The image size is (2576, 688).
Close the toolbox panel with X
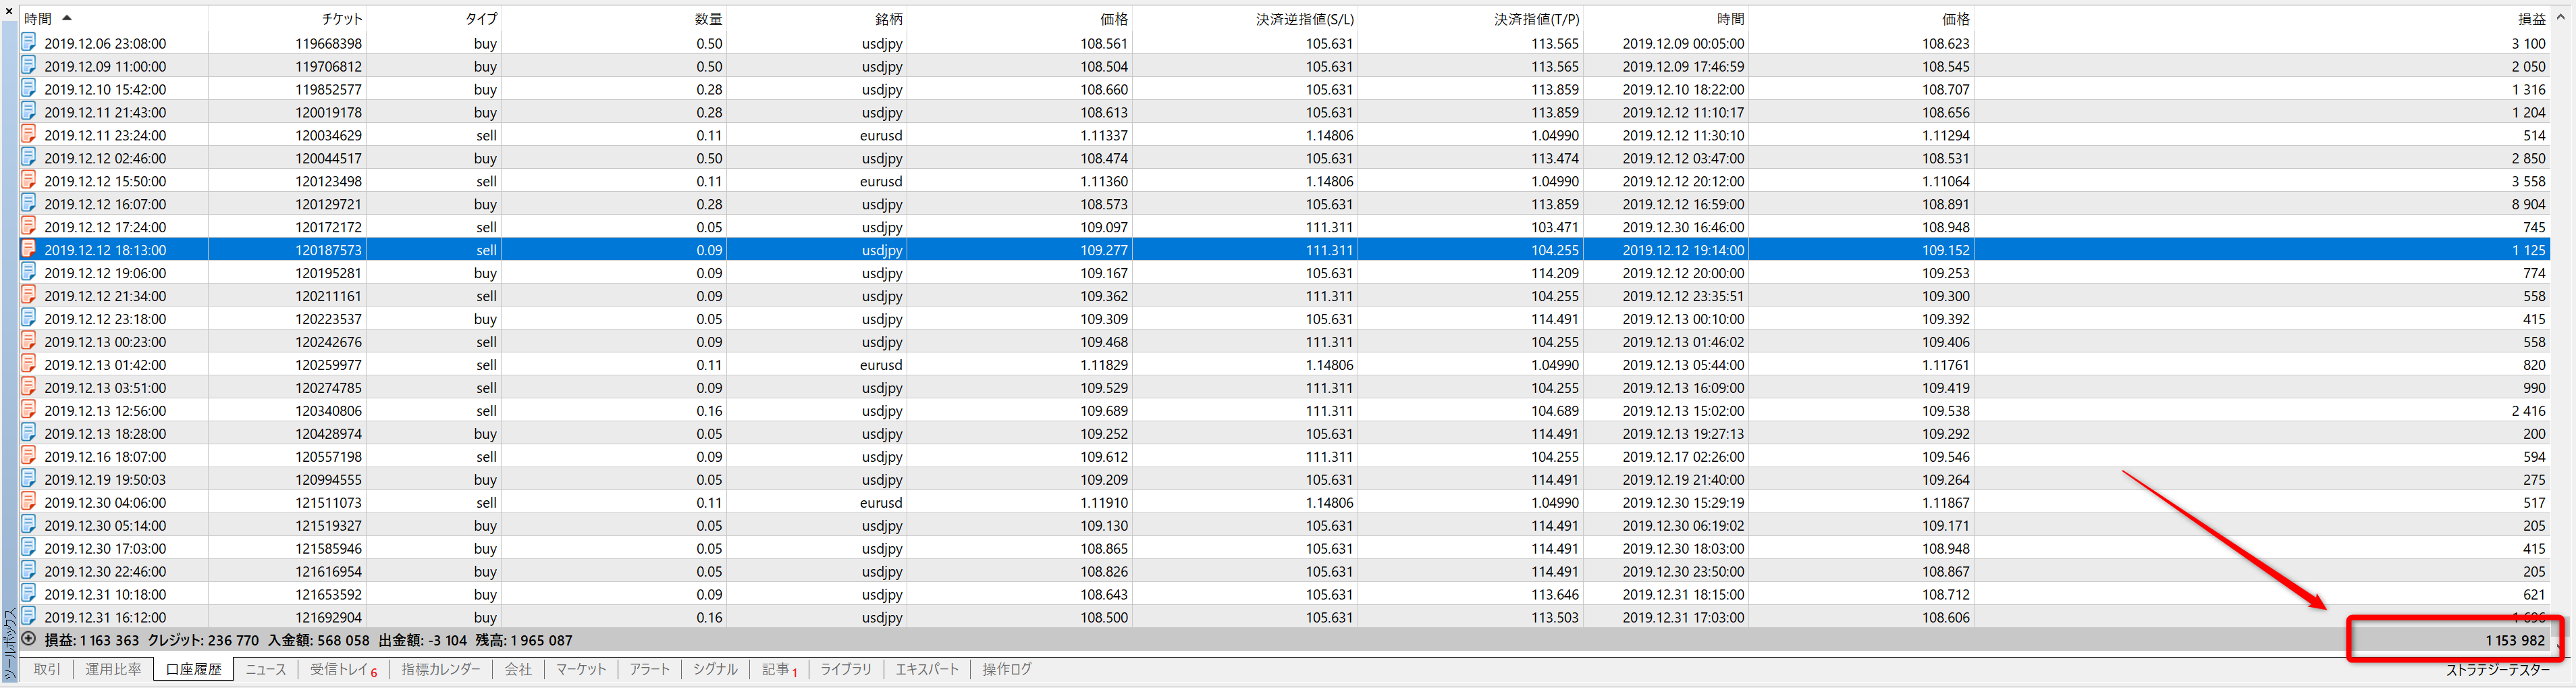pos(9,11)
